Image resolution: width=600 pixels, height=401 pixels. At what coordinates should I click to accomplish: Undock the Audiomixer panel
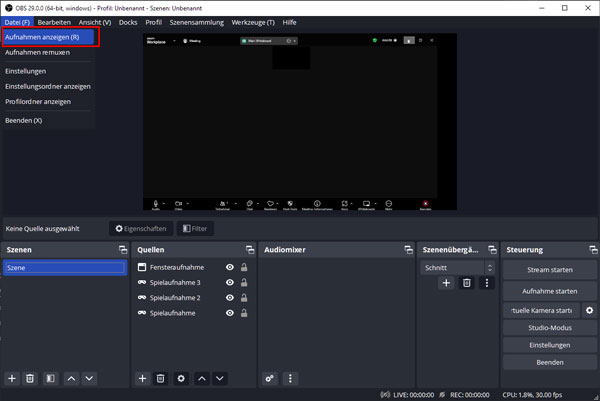click(409, 250)
